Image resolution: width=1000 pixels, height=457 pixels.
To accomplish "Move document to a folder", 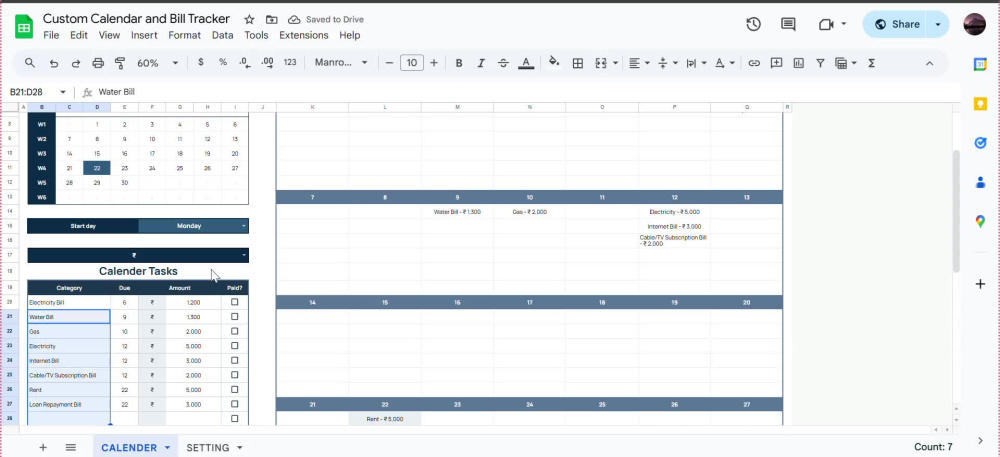I will [x=272, y=20].
